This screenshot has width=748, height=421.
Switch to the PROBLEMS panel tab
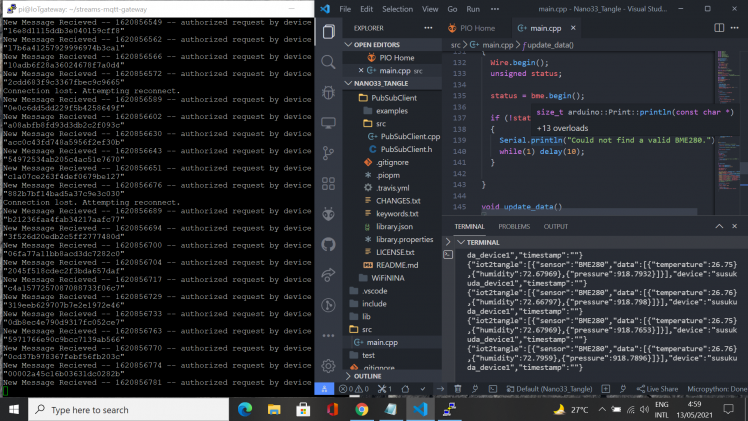click(514, 227)
